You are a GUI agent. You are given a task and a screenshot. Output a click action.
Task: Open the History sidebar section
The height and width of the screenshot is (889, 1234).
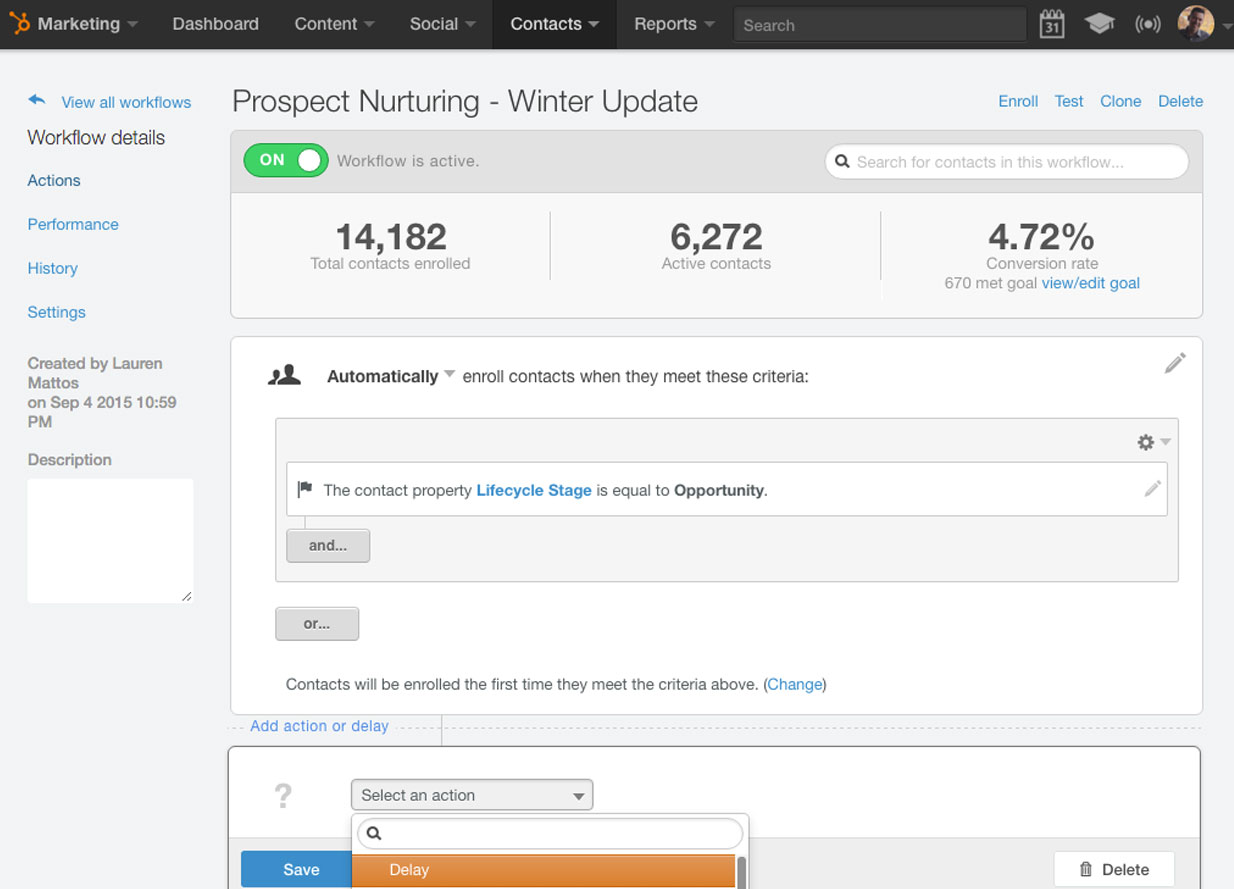point(53,268)
